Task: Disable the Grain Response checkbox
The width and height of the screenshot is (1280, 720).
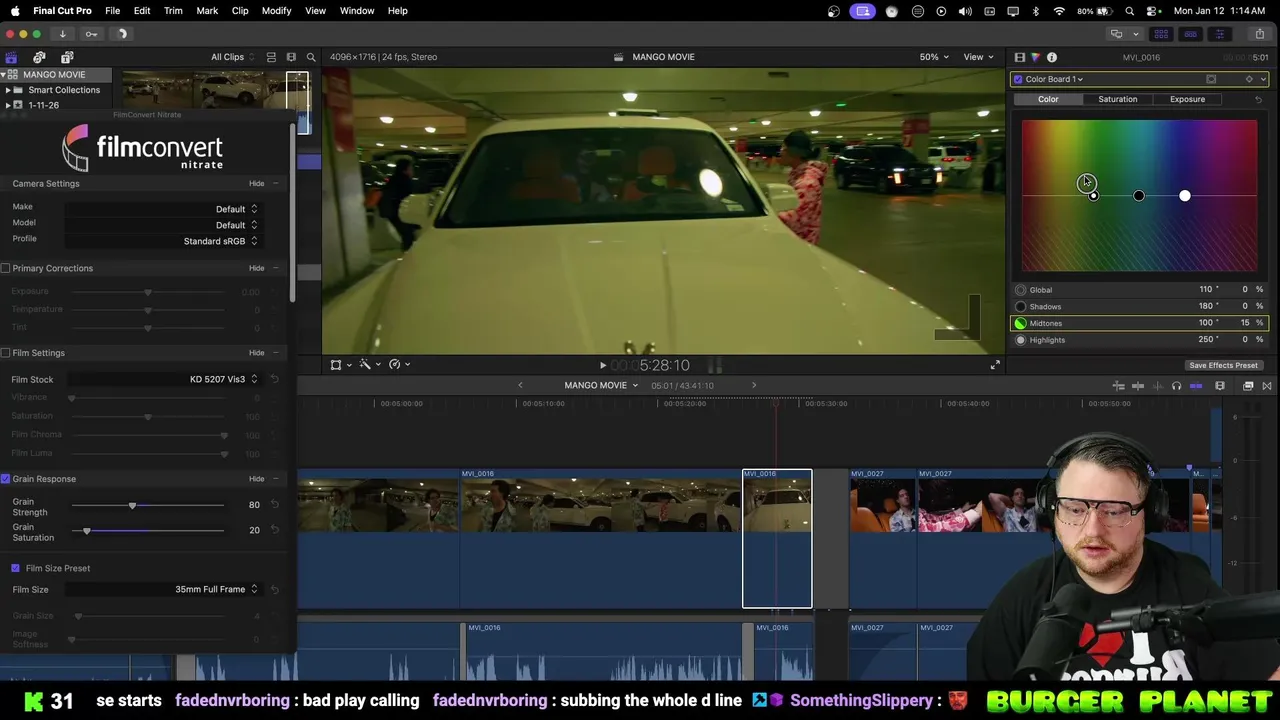Action: coord(6,479)
